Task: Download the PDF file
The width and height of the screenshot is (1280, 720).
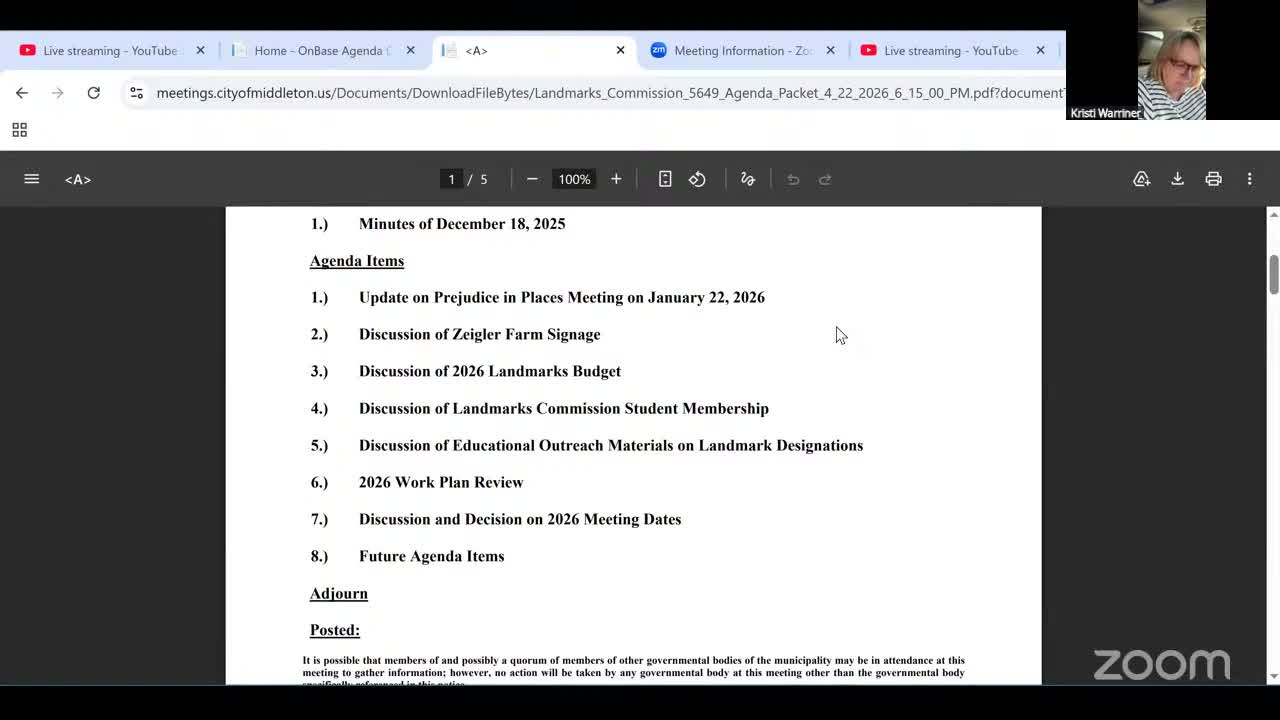Action: click(1177, 179)
